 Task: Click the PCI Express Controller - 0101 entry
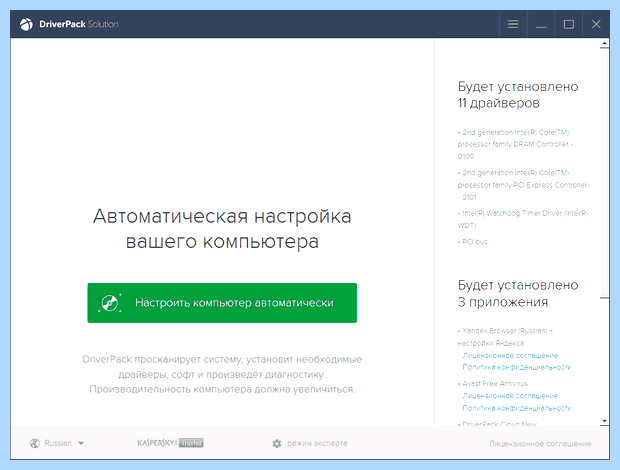pos(522,185)
